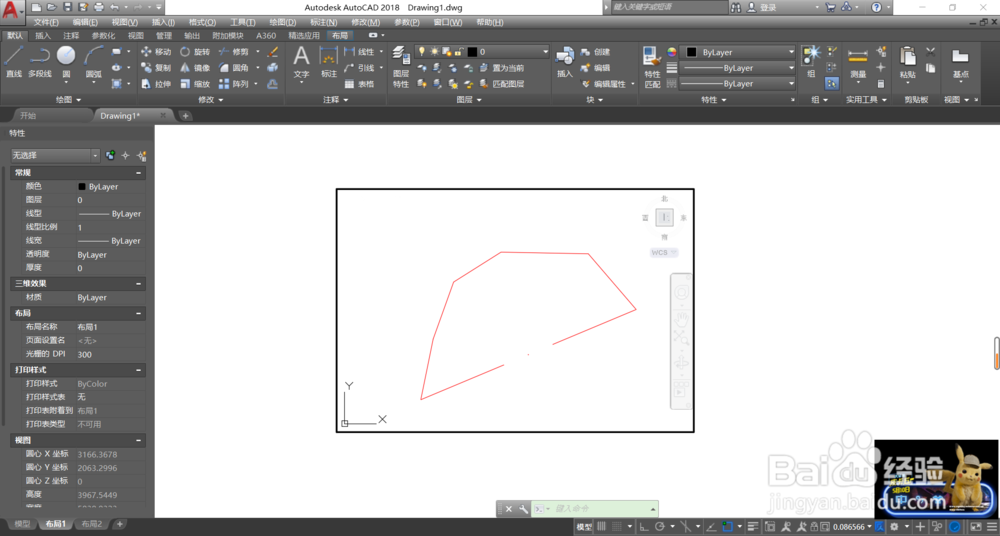Screen dimensions: 1000x536
Task: Click the erase tool icon in 修改 panel
Action: [272, 52]
